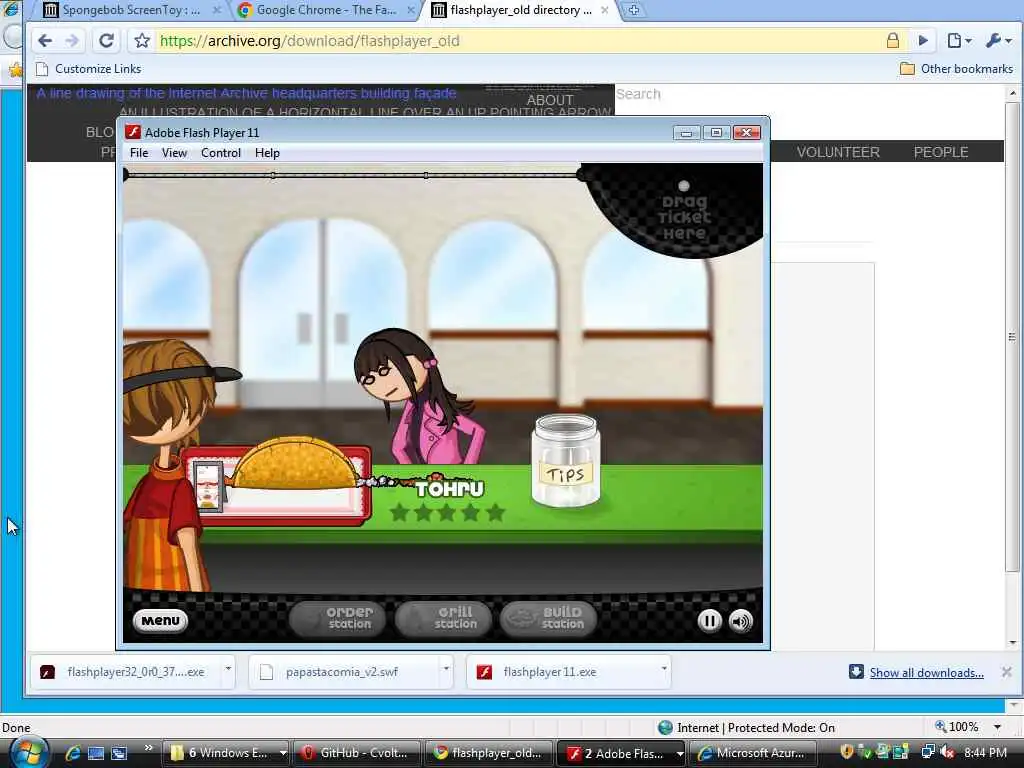The width and height of the screenshot is (1024, 768).
Task: Open the PEOPLE link
Action: click(x=940, y=152)
